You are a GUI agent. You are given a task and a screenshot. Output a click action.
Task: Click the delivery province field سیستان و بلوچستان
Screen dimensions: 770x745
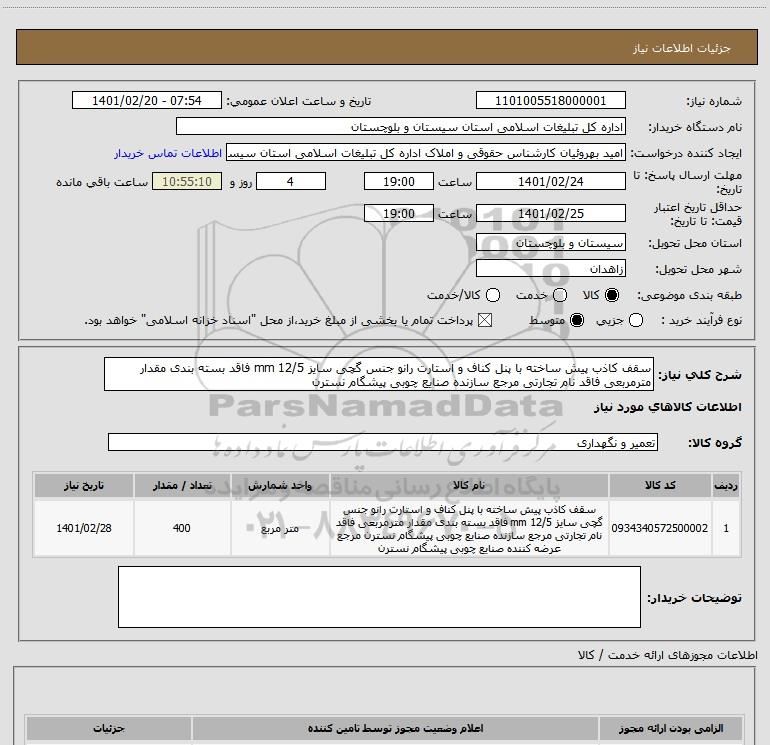[x=550, y=243]
